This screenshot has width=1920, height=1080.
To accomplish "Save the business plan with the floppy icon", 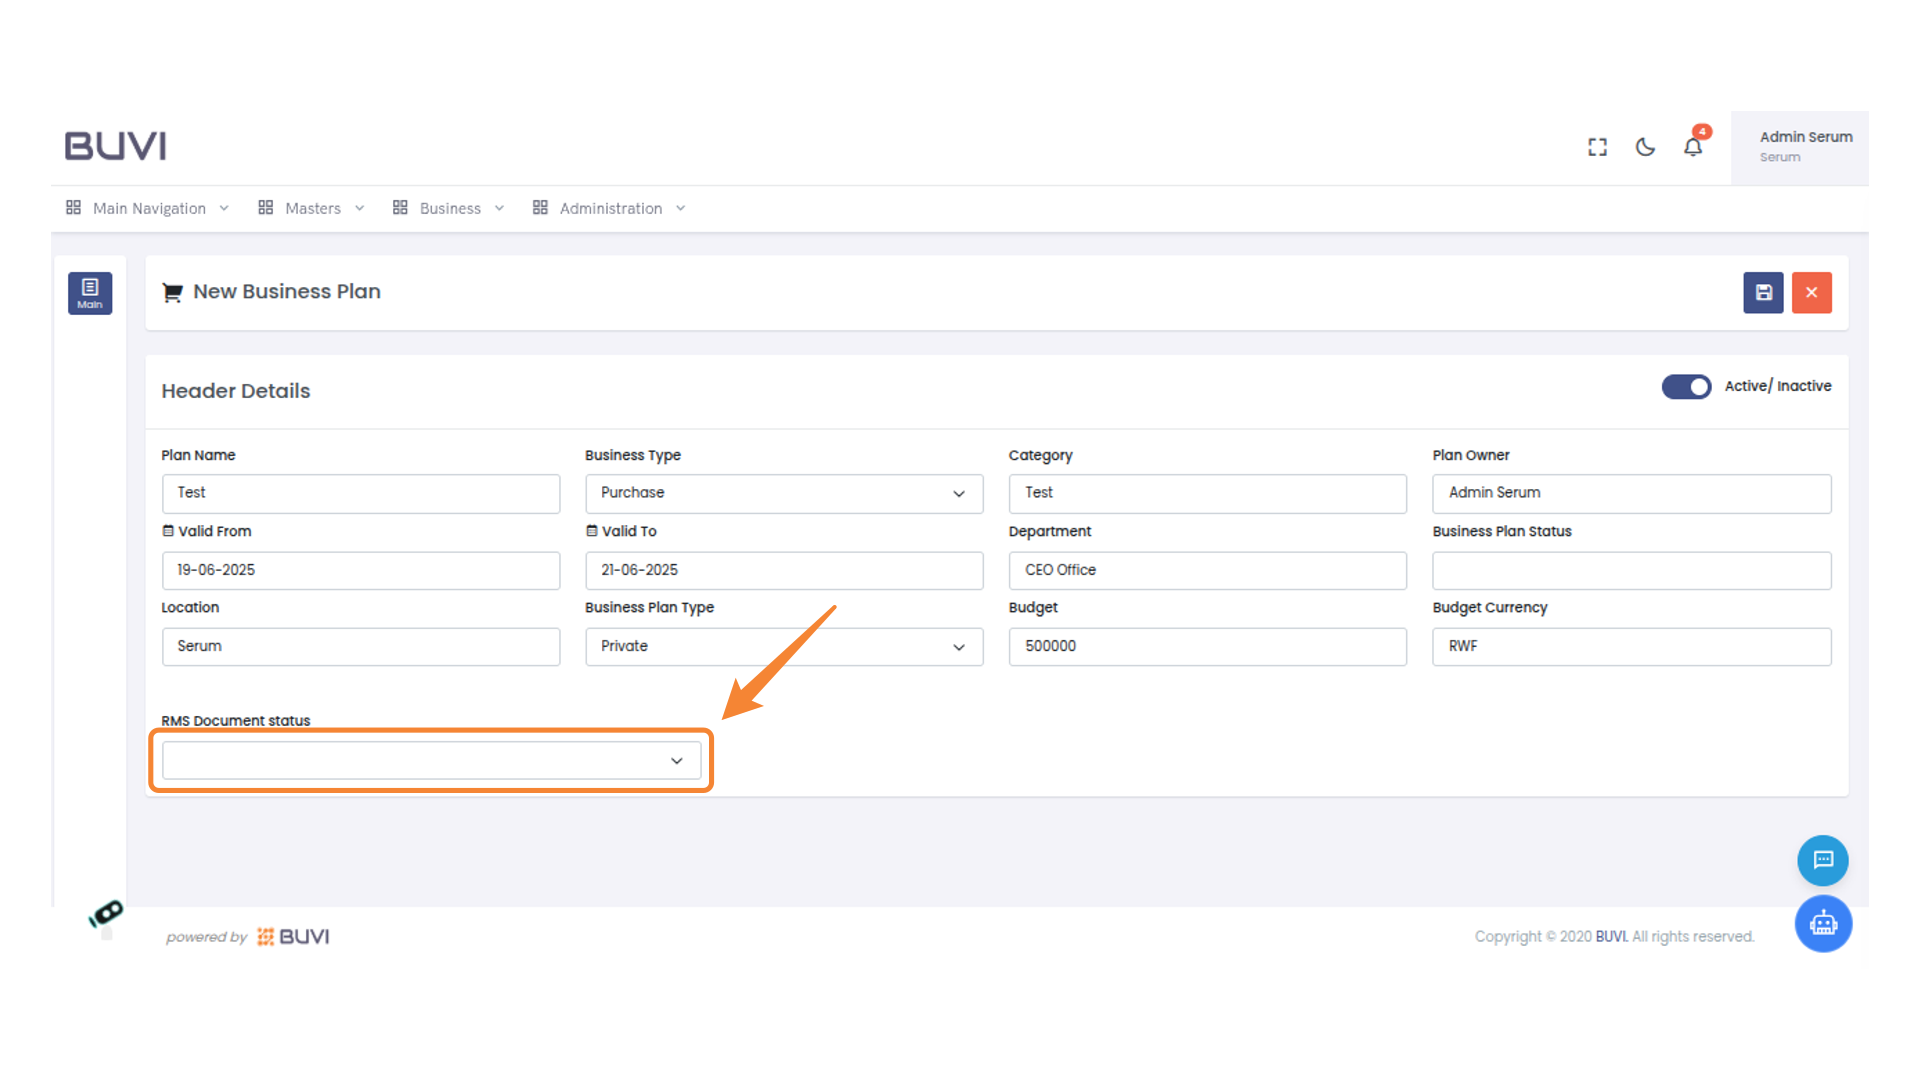I will pos(1763,292).
